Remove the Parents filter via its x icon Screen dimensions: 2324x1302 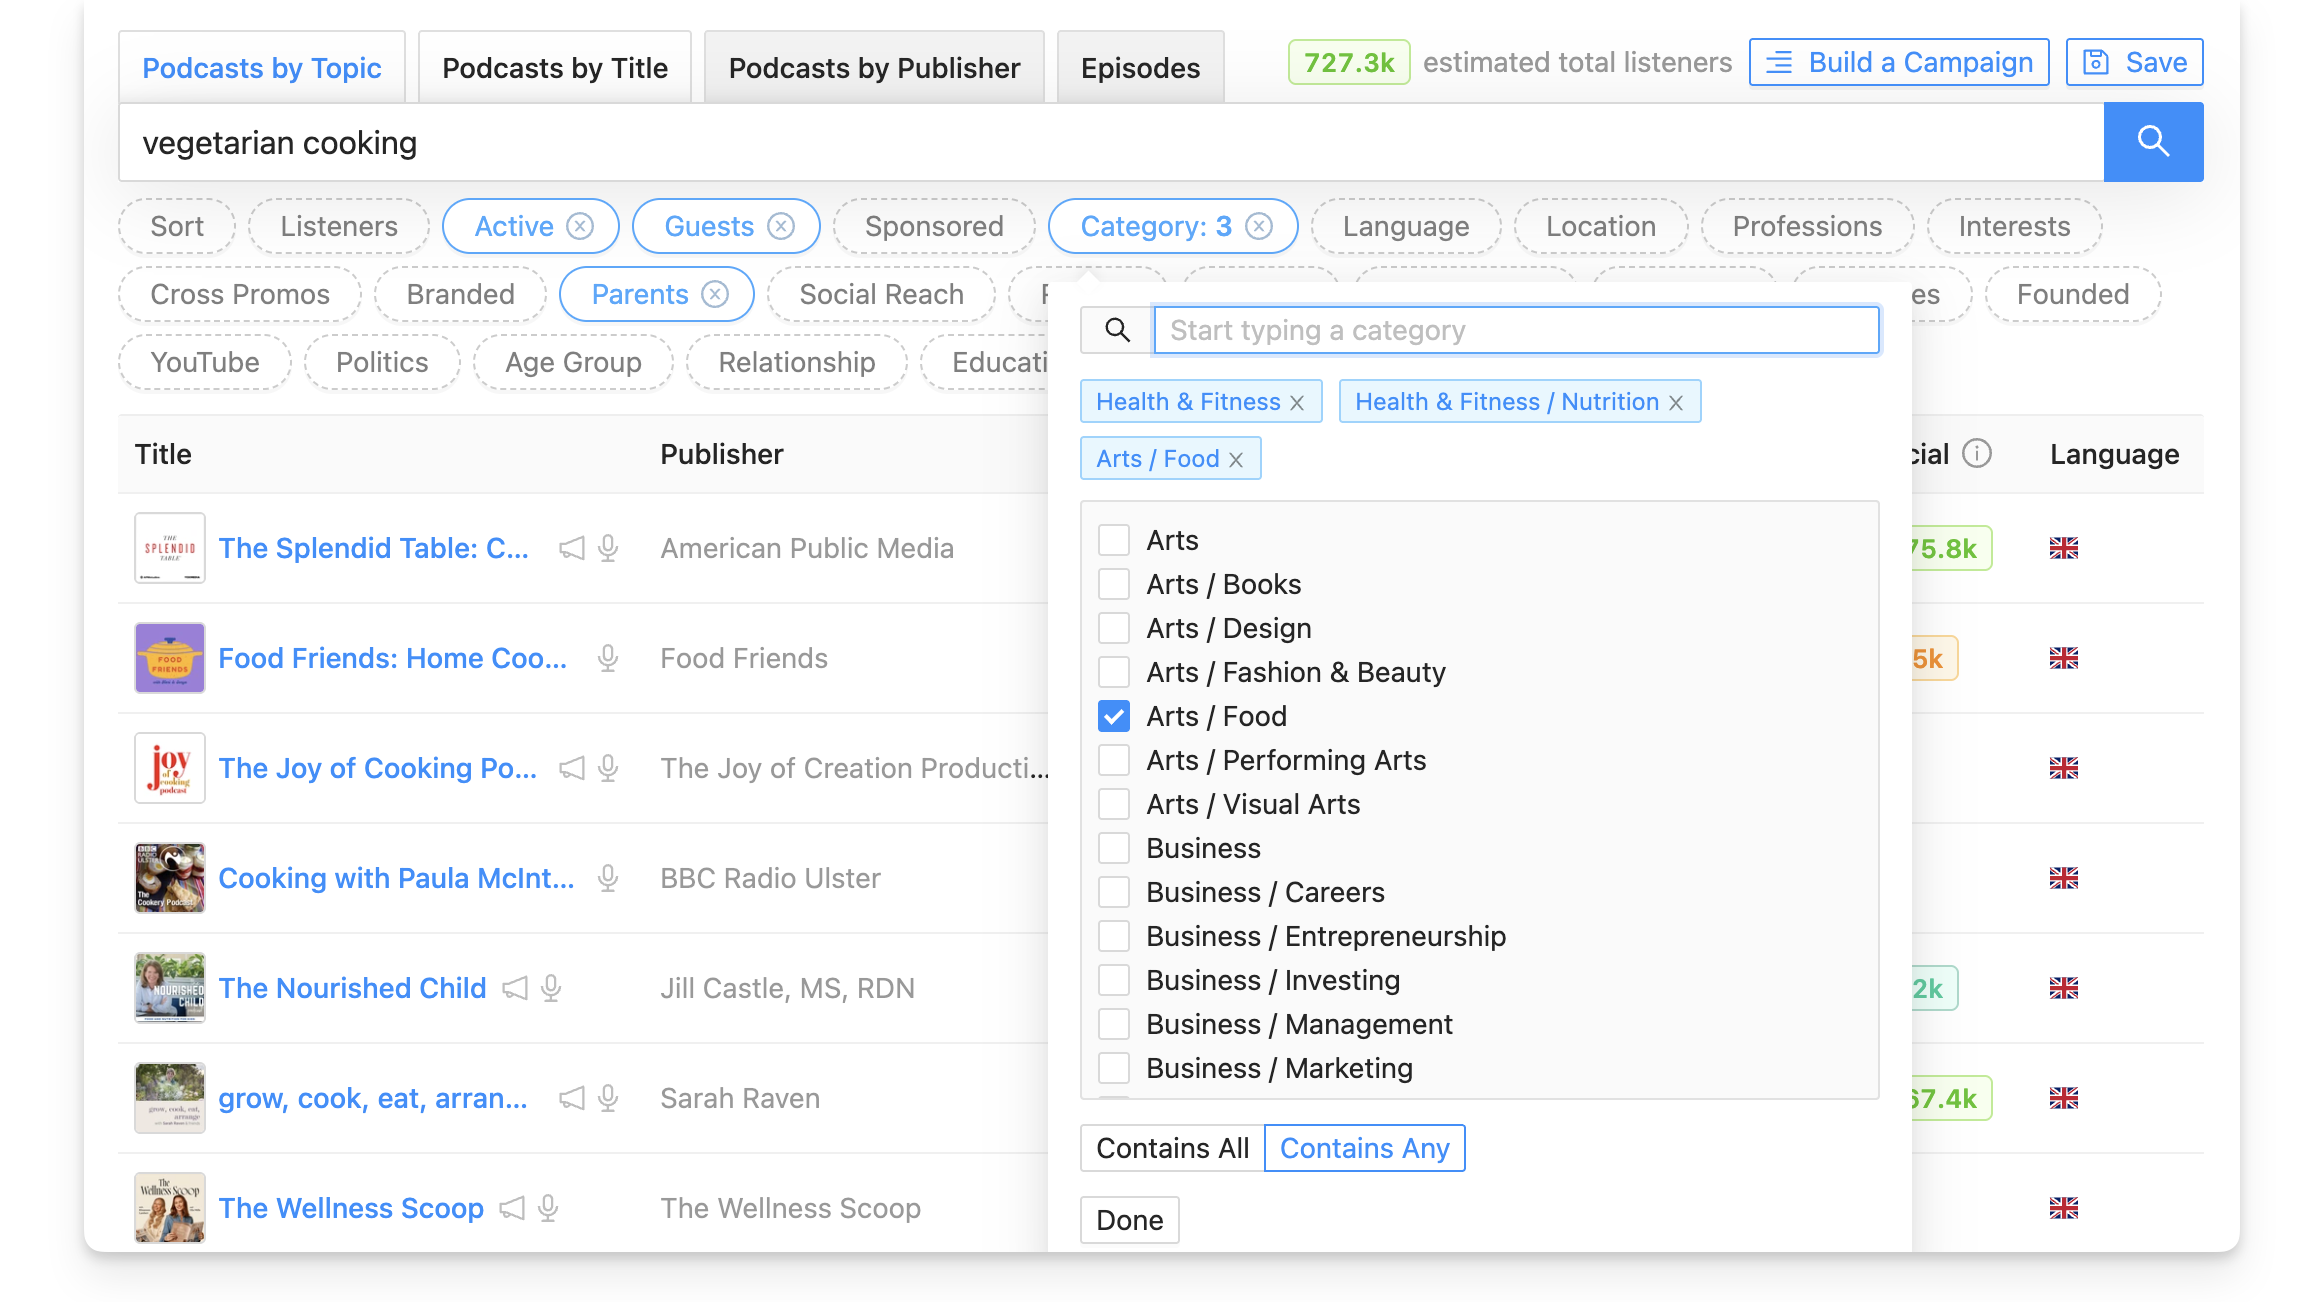714,294
